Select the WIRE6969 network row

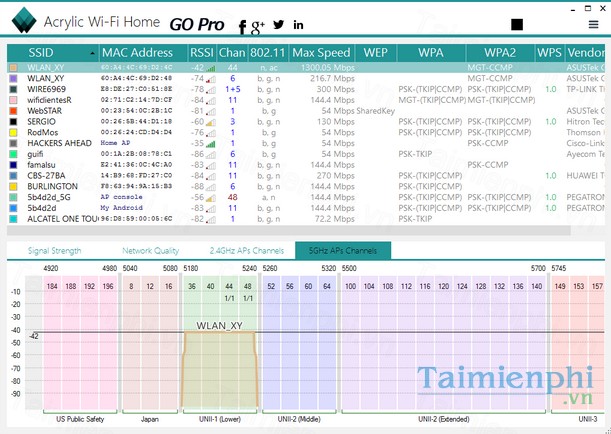click(x=306, y=89)
